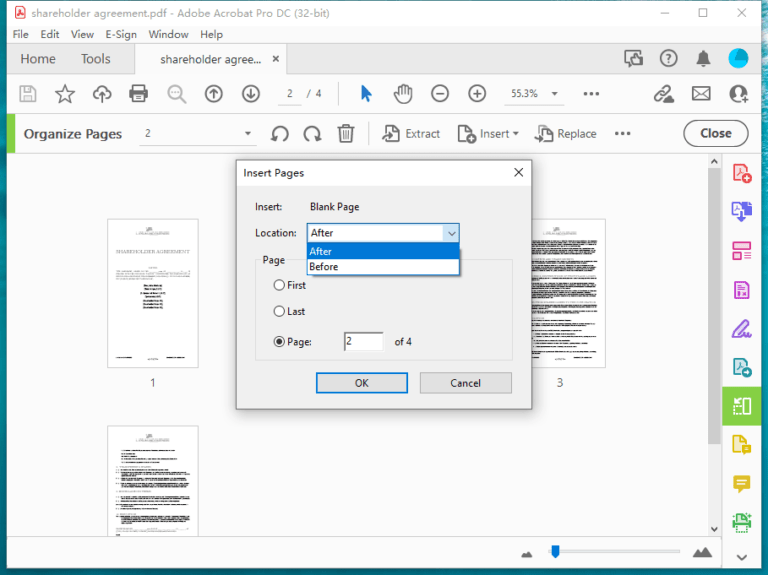The width and height of the screenshot is (768, 575).
Task: Click the print file icon
Action: point(139,93)
